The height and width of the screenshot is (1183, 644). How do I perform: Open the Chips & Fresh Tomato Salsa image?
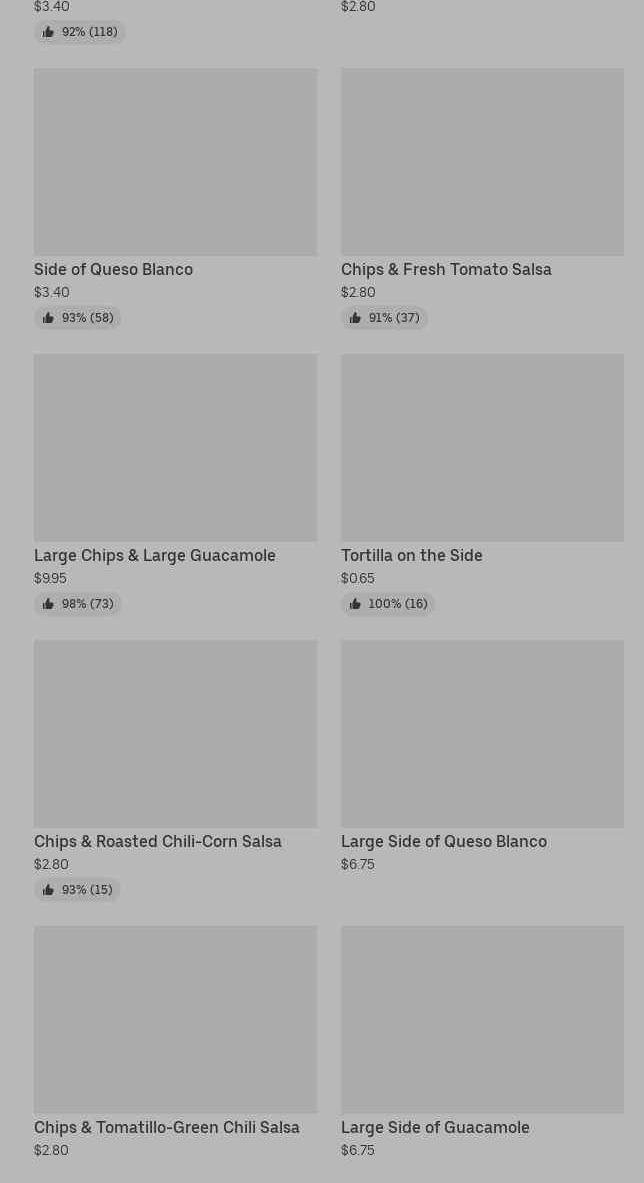482,162
